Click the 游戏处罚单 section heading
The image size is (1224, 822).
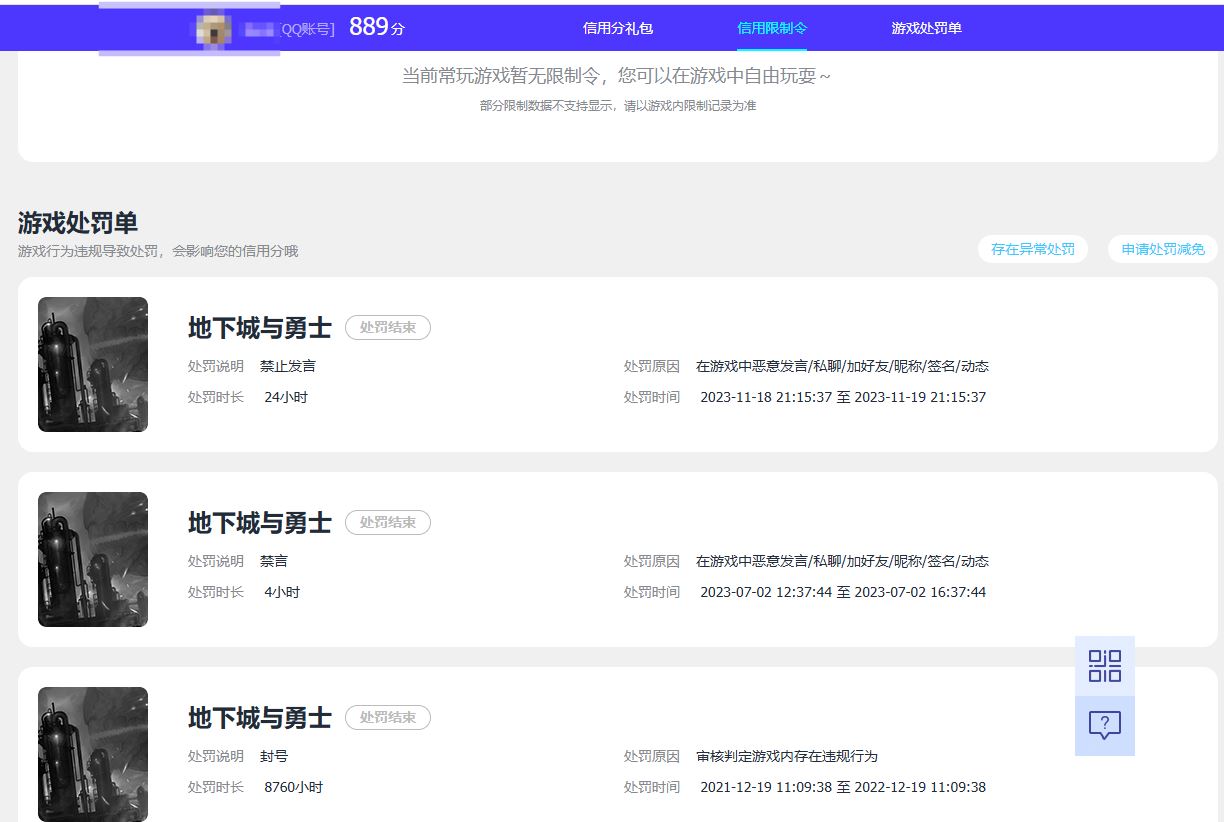coord(78,223)
